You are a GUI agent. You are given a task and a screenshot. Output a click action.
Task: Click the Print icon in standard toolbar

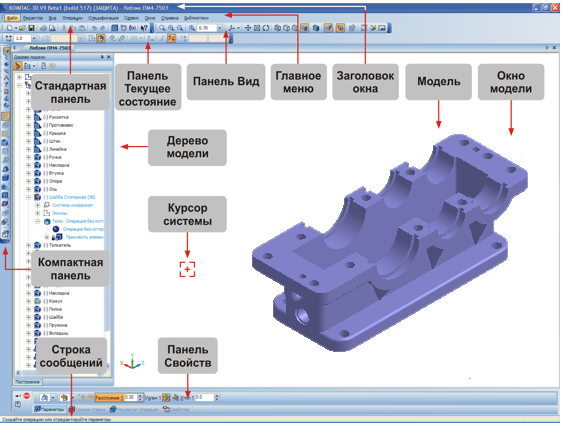pos(43,28)
